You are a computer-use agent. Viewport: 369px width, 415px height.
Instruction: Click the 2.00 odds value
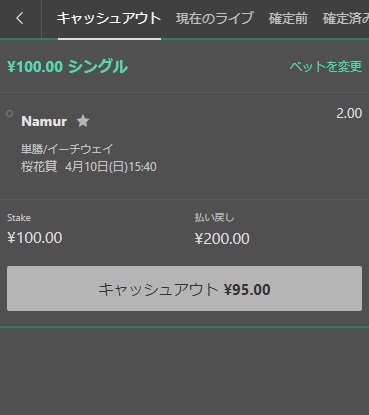[349, 113]
